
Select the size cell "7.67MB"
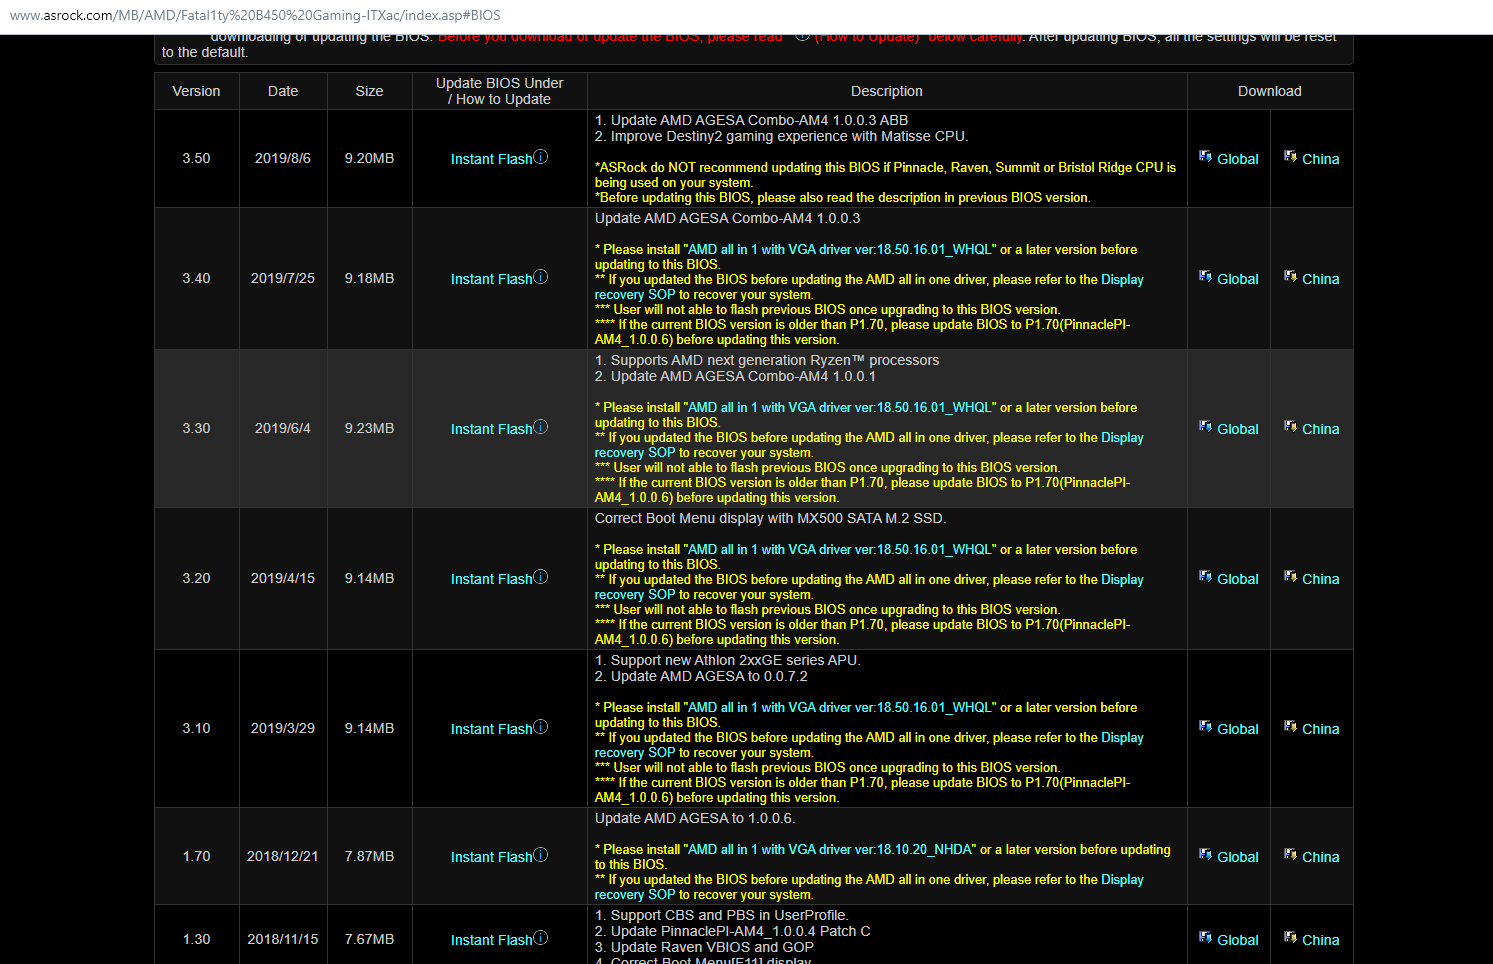click(369, 939)
